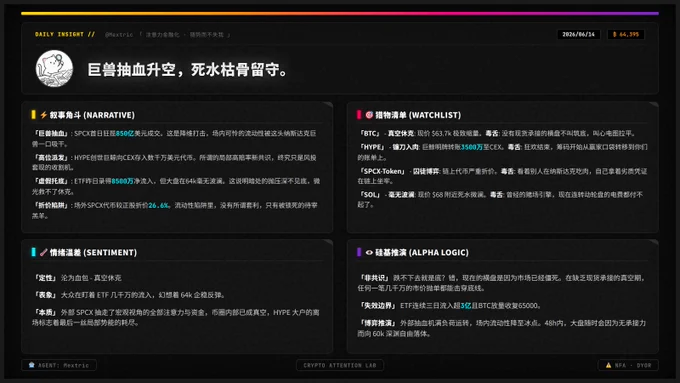This screenshot has width=680, height=383.
Task: Click the 「折价陷阱」 narrative entry label
Action: pyautogui.click(x=50, y=205)
